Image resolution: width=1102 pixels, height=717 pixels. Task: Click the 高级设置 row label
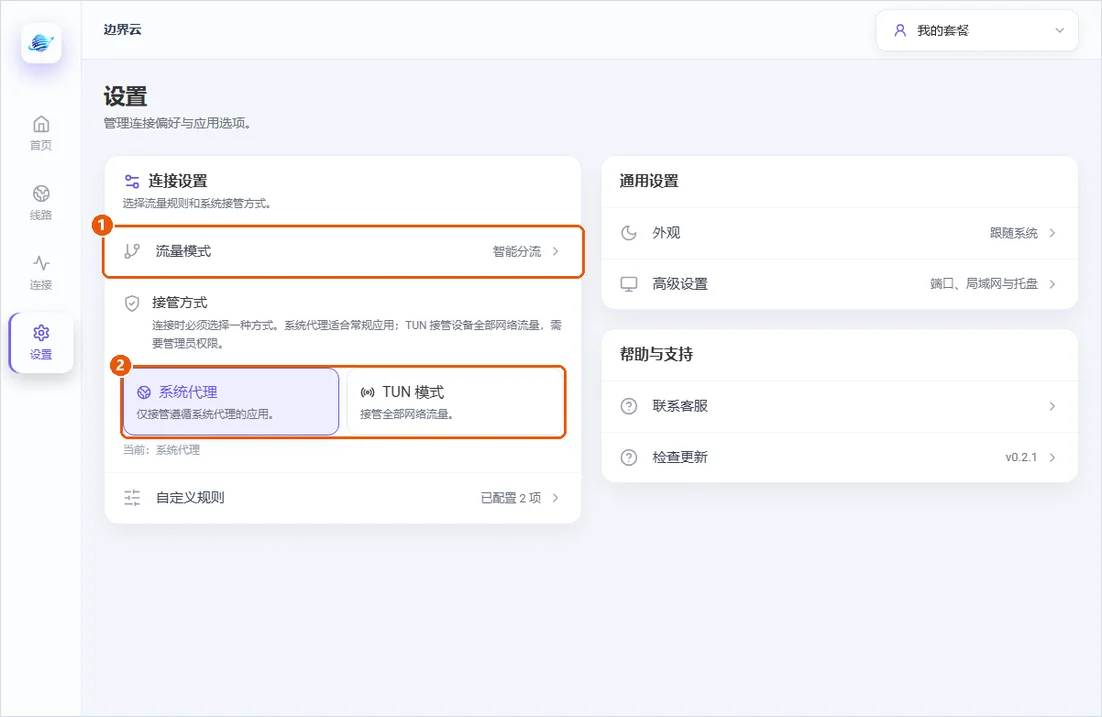(680, 284)
